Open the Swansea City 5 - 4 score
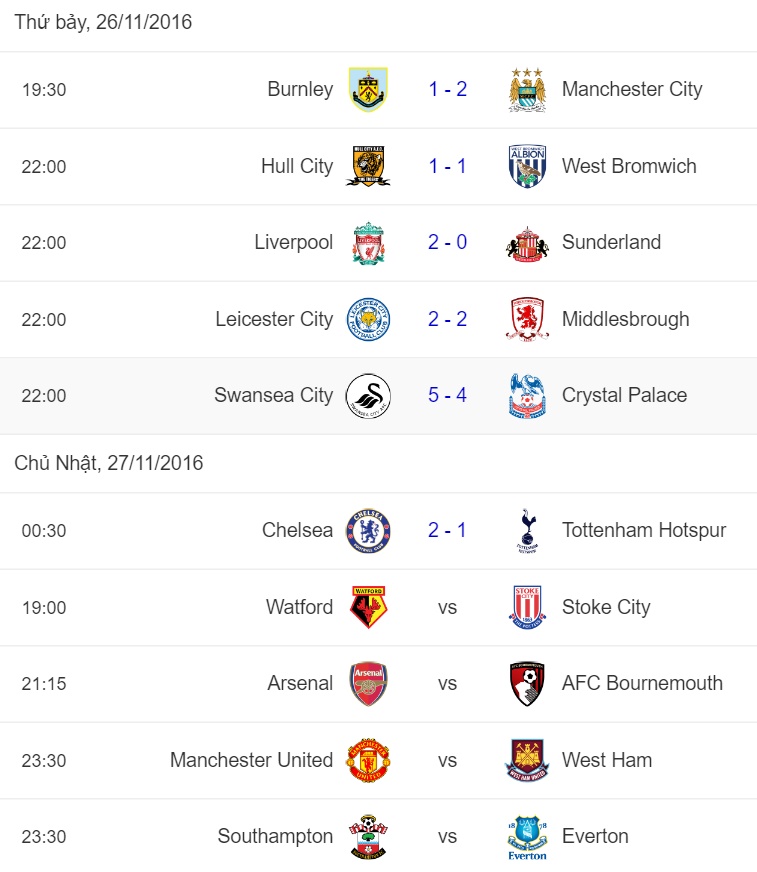The image size is (757, 872). [448, 395]
